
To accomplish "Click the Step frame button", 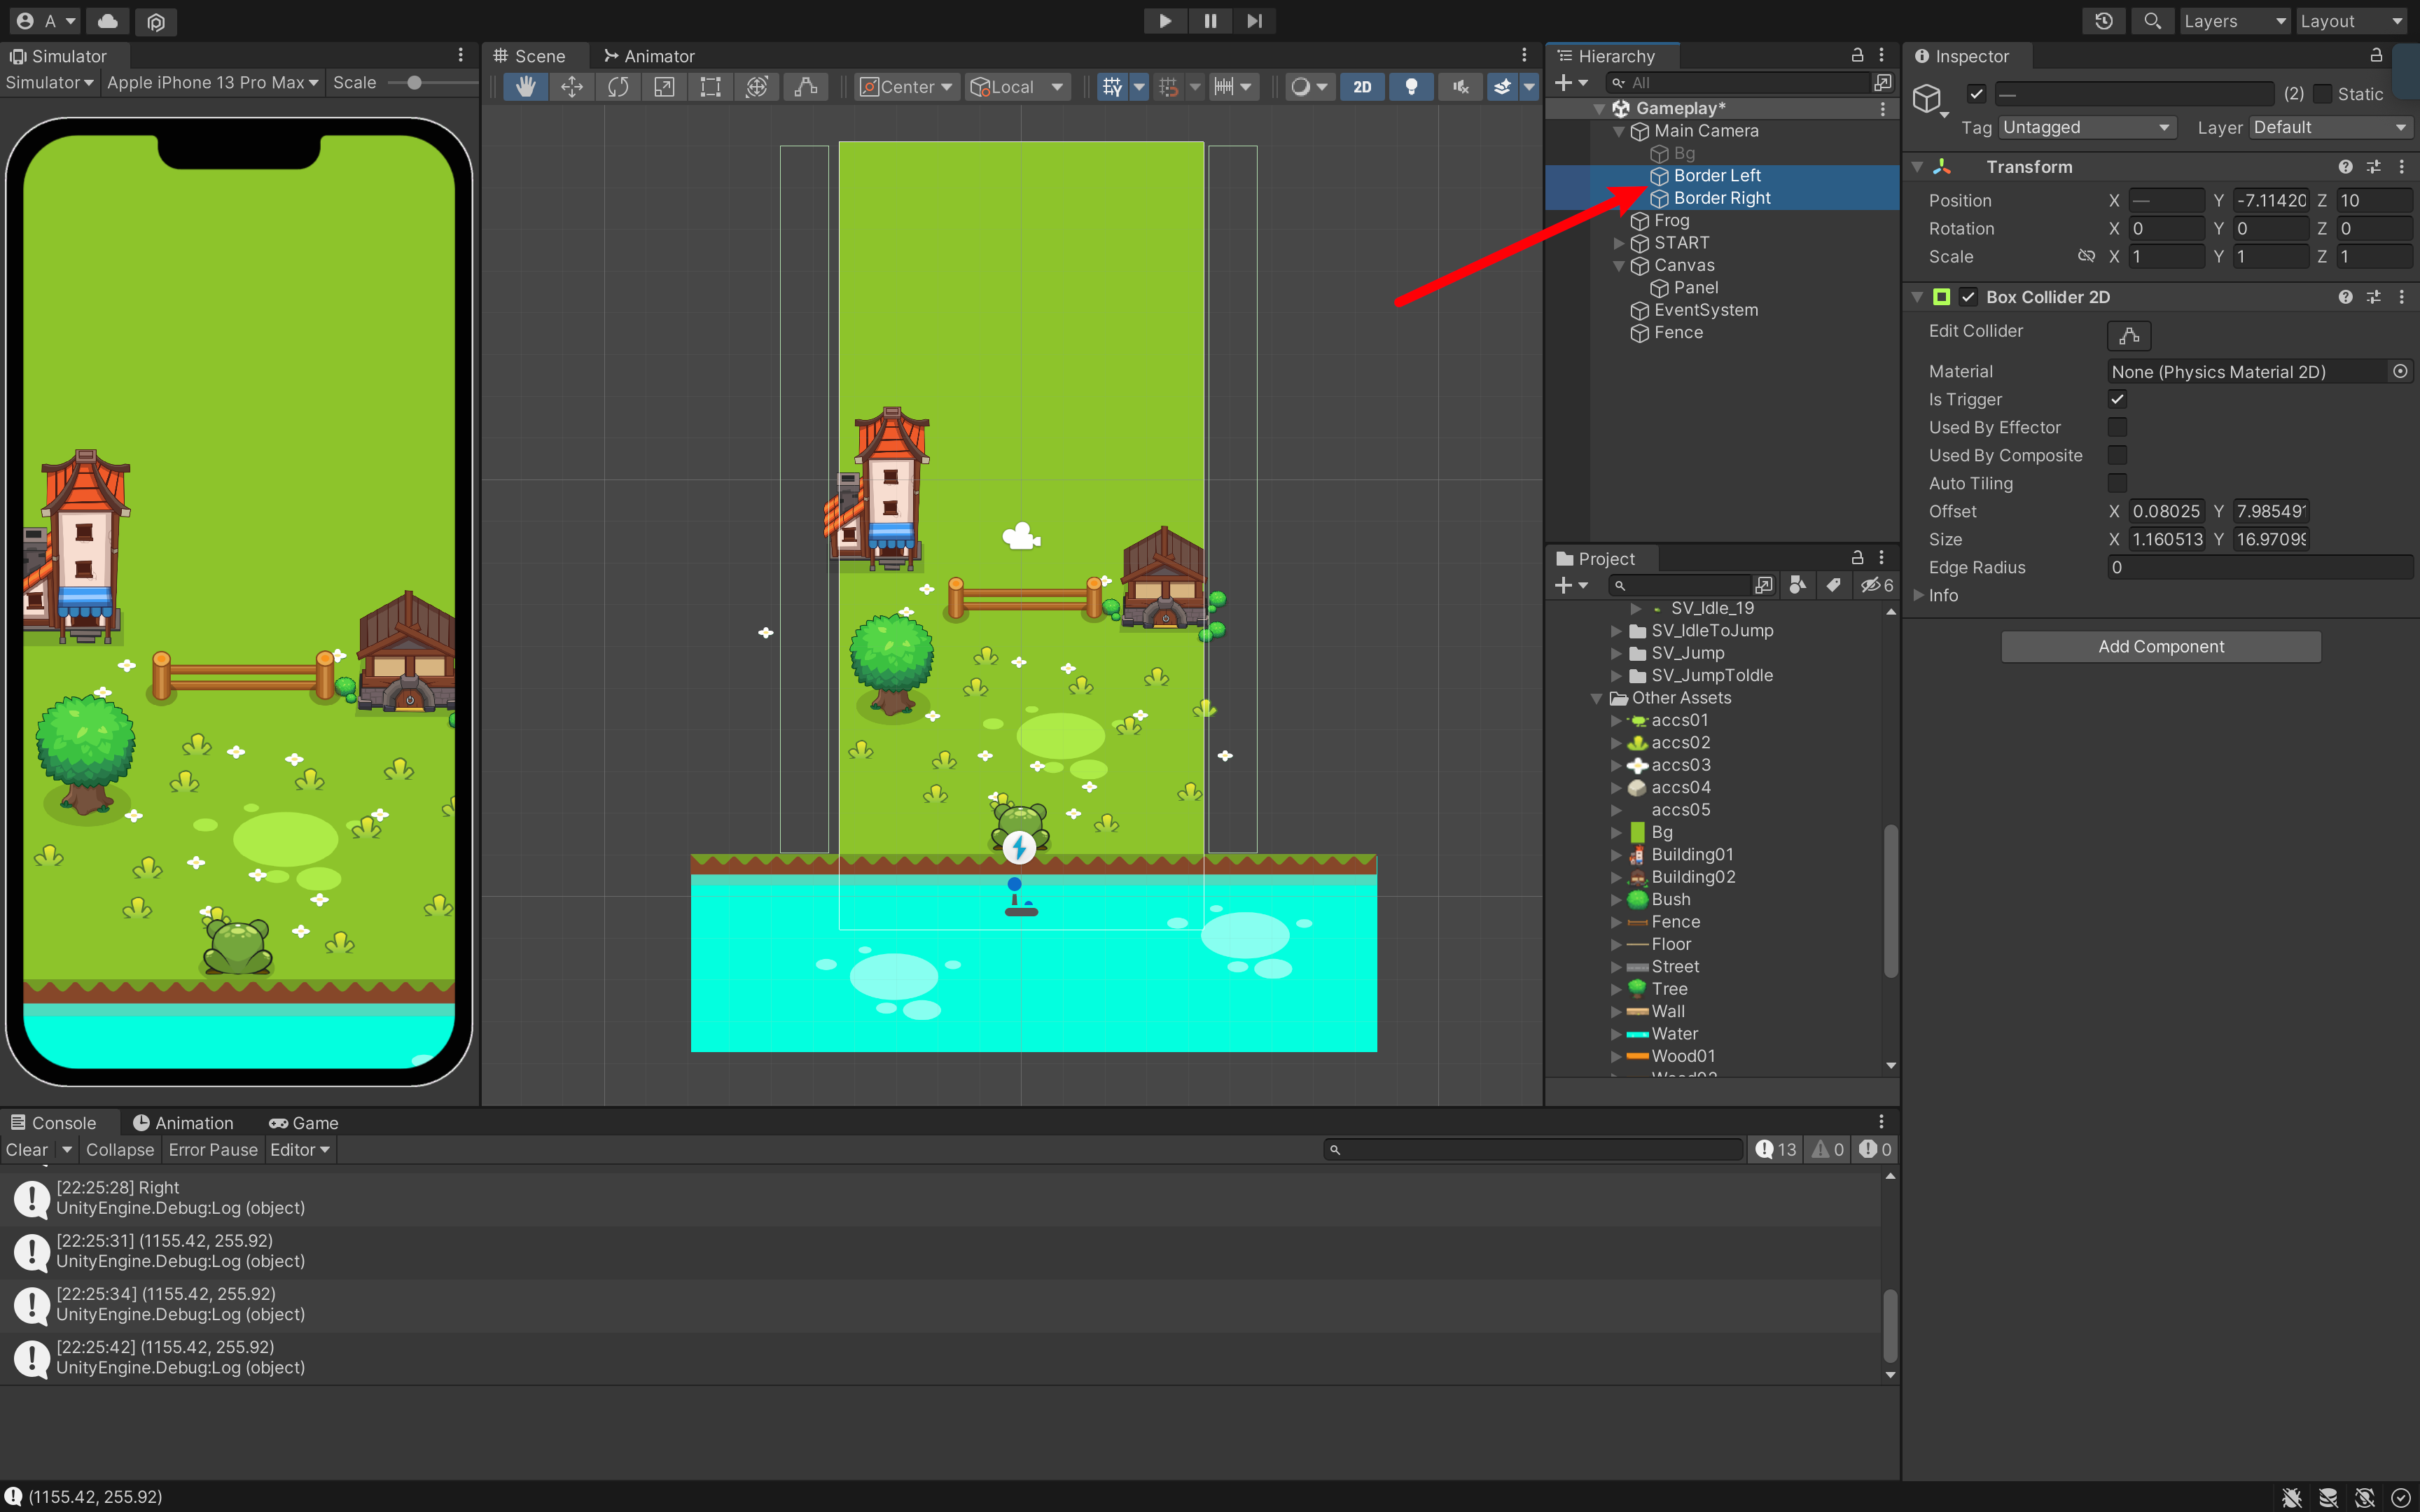I will pyautogui.click(x=1255, y=21).
